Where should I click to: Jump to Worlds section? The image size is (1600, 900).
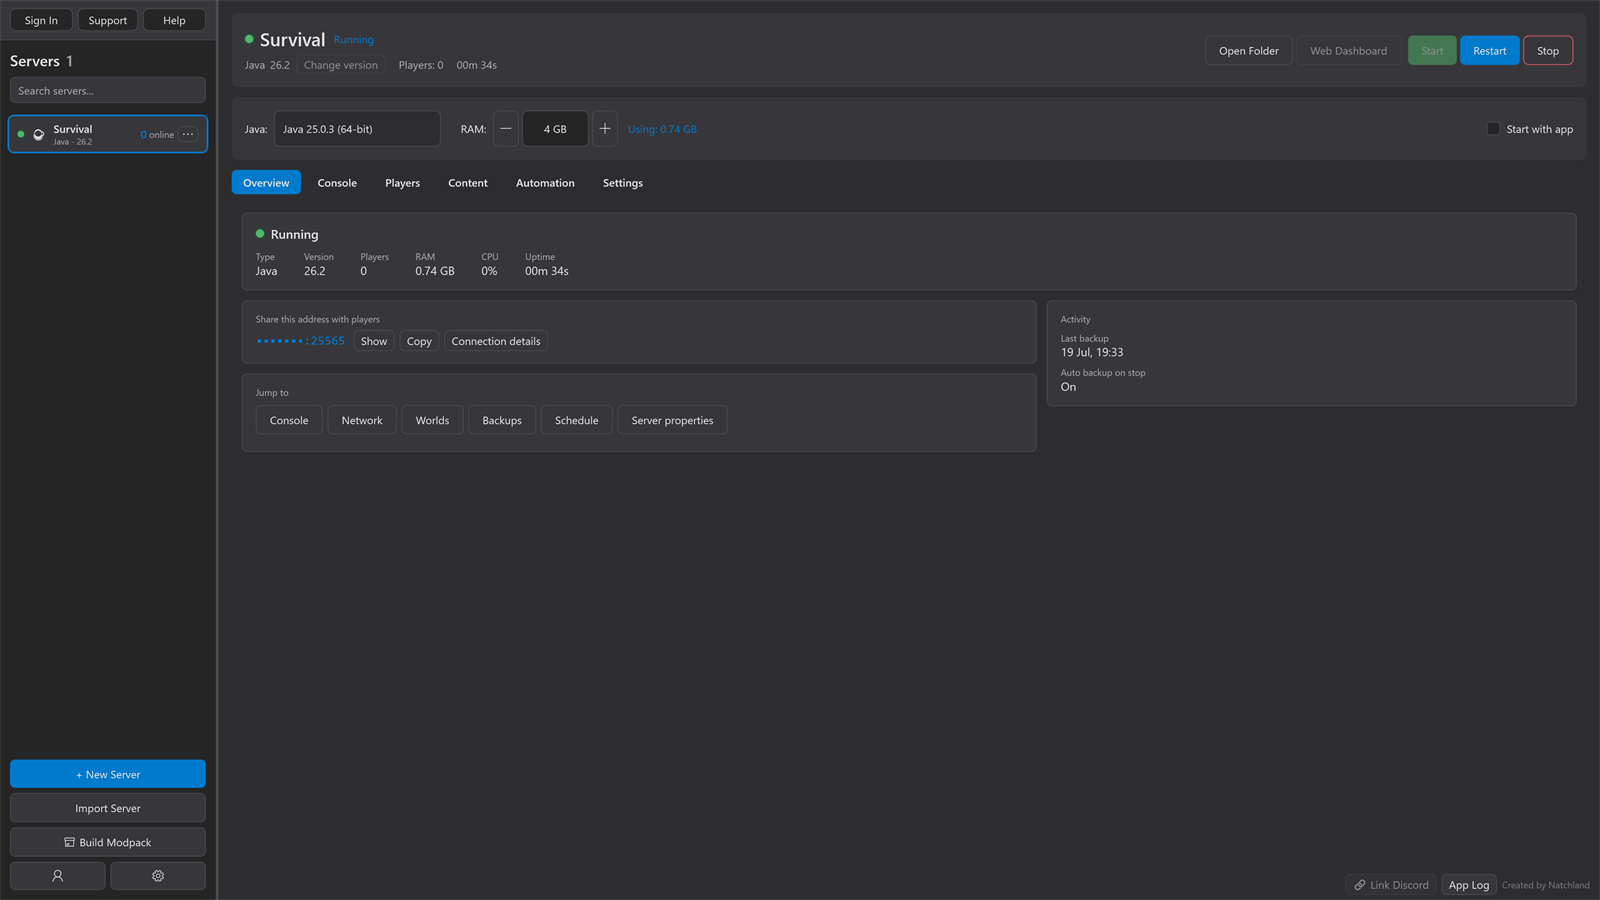click(x=432, y=420)
